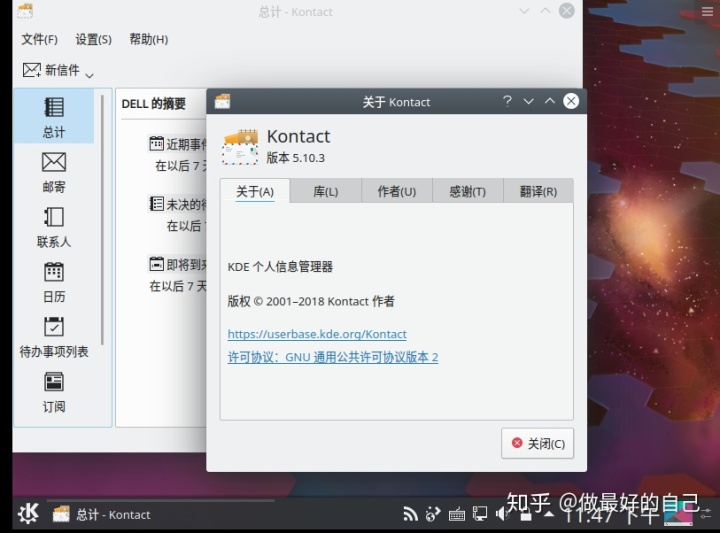Click the keyboard layout tray icon
The height and width of the screenshot is (533, 720).
(x=456, y=515)
